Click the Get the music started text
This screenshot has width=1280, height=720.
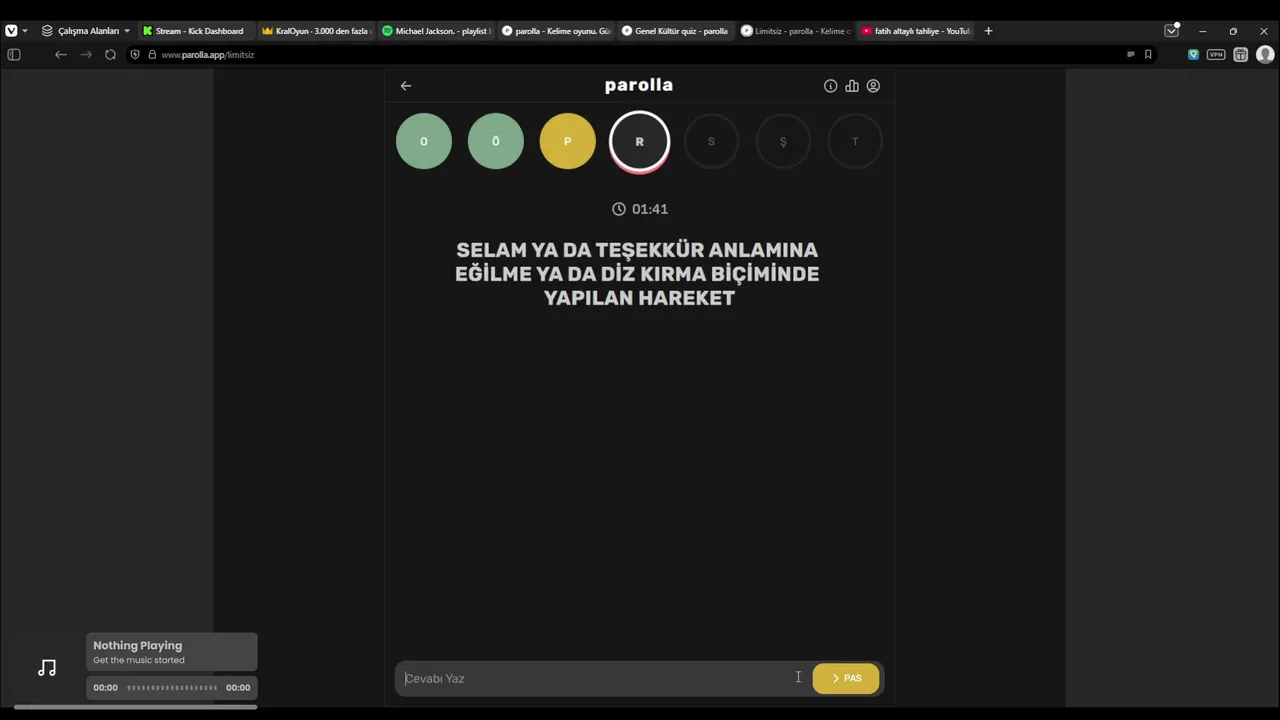coord(139,660)
